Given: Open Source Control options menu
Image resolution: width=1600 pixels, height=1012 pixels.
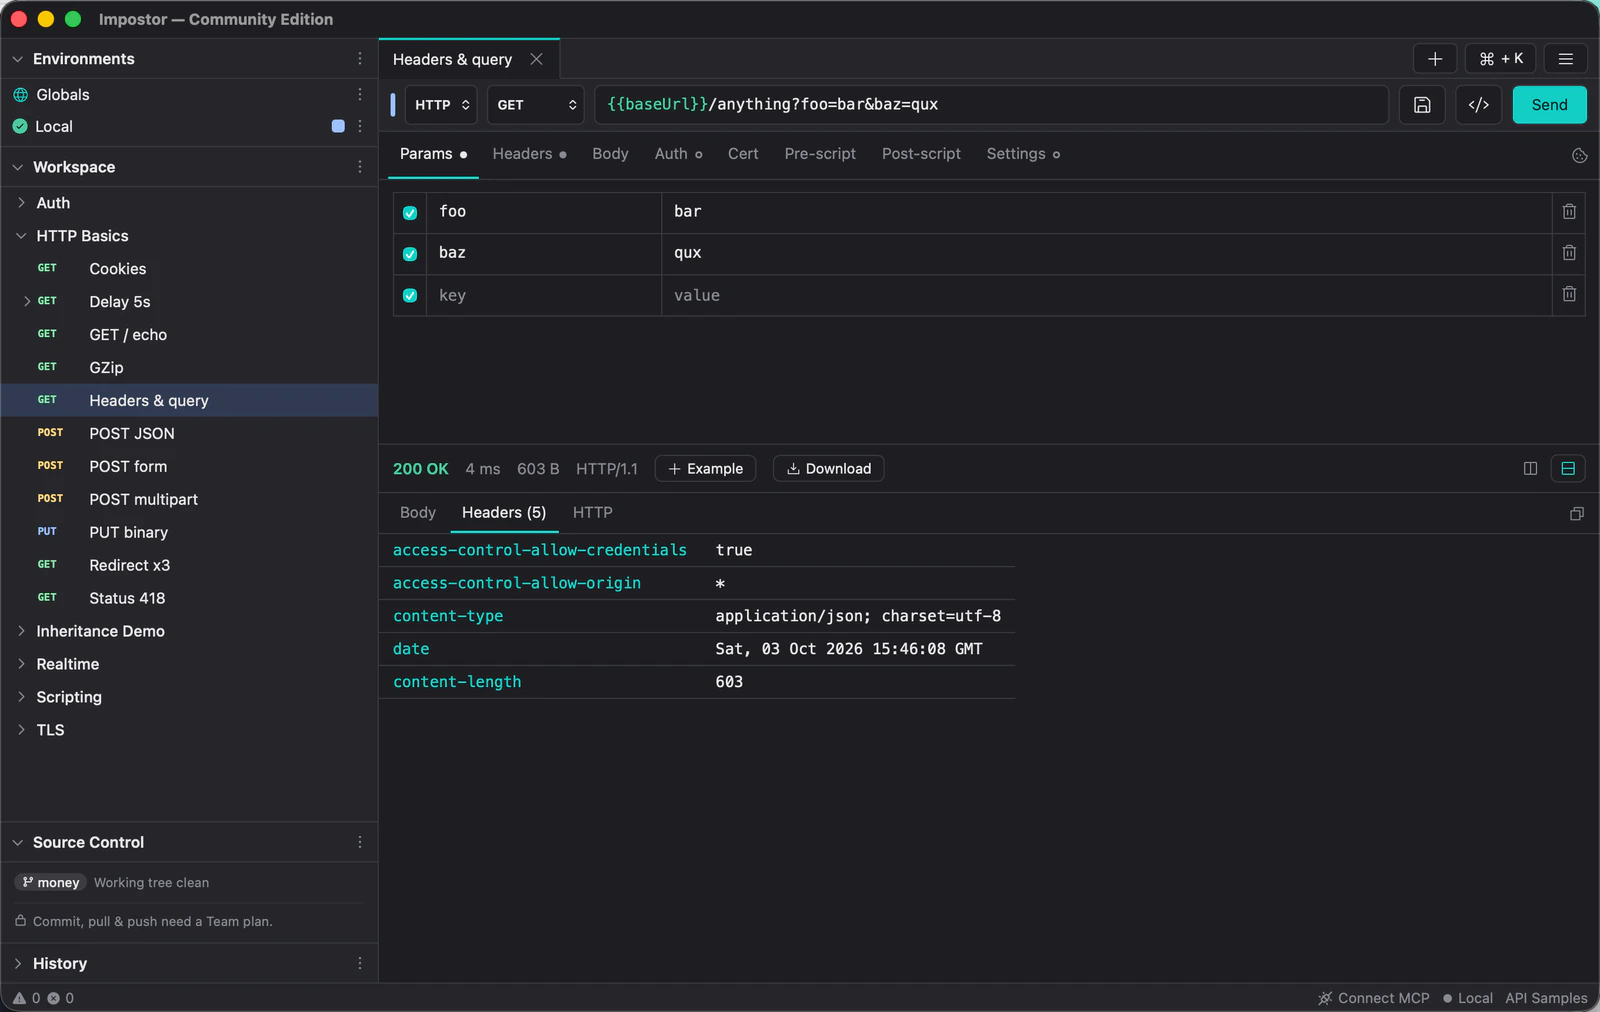Looking at the screenshot, I should [360, 842].
